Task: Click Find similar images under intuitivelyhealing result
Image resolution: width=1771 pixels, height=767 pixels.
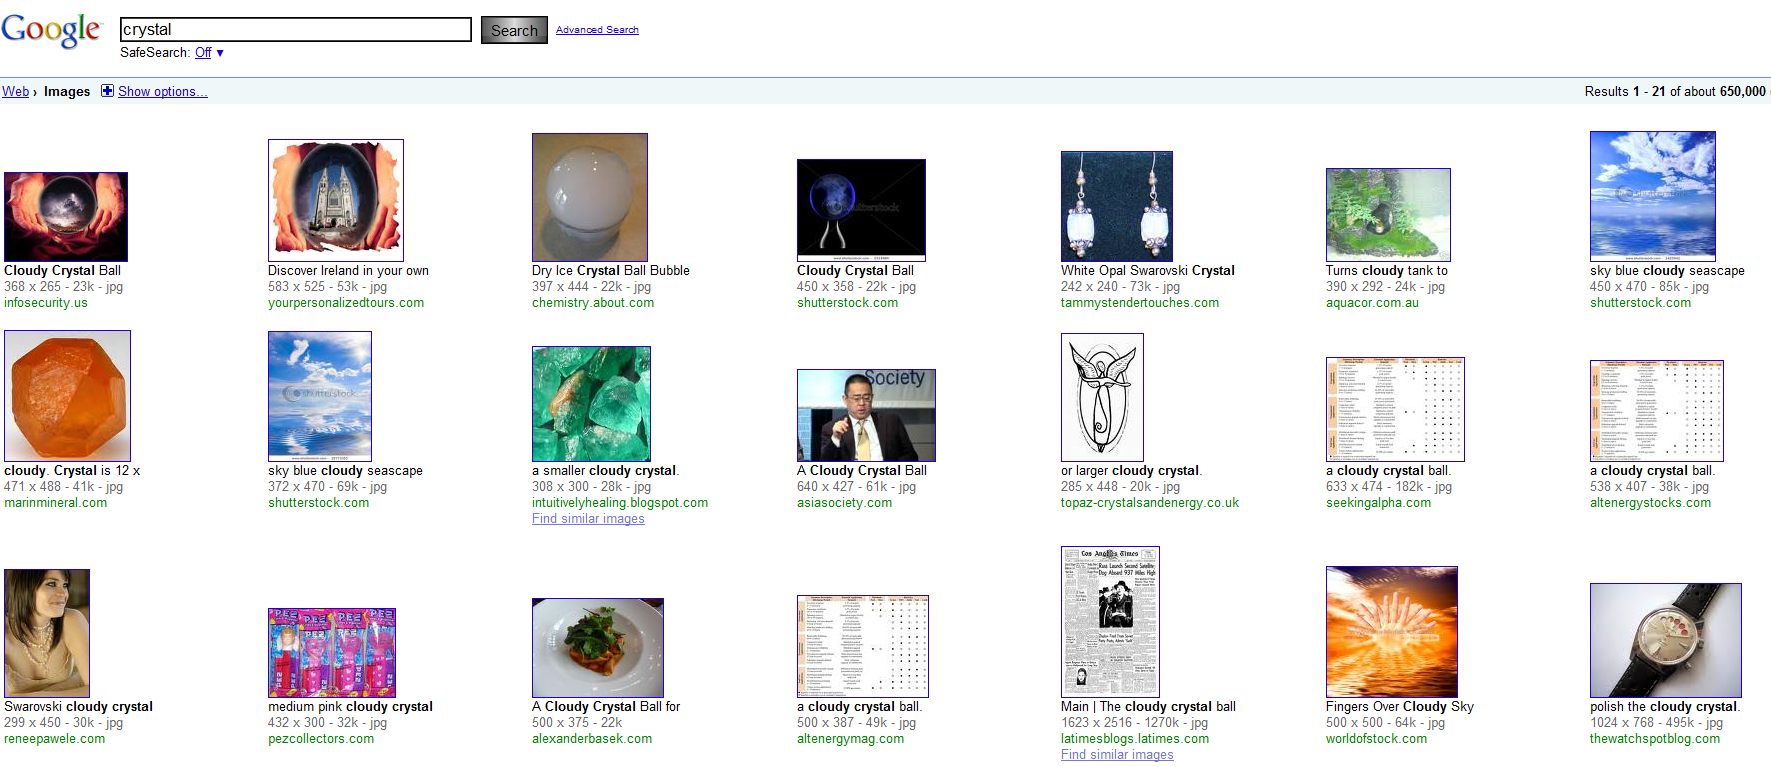Action: pyautogui.click(x=588, y=518)
